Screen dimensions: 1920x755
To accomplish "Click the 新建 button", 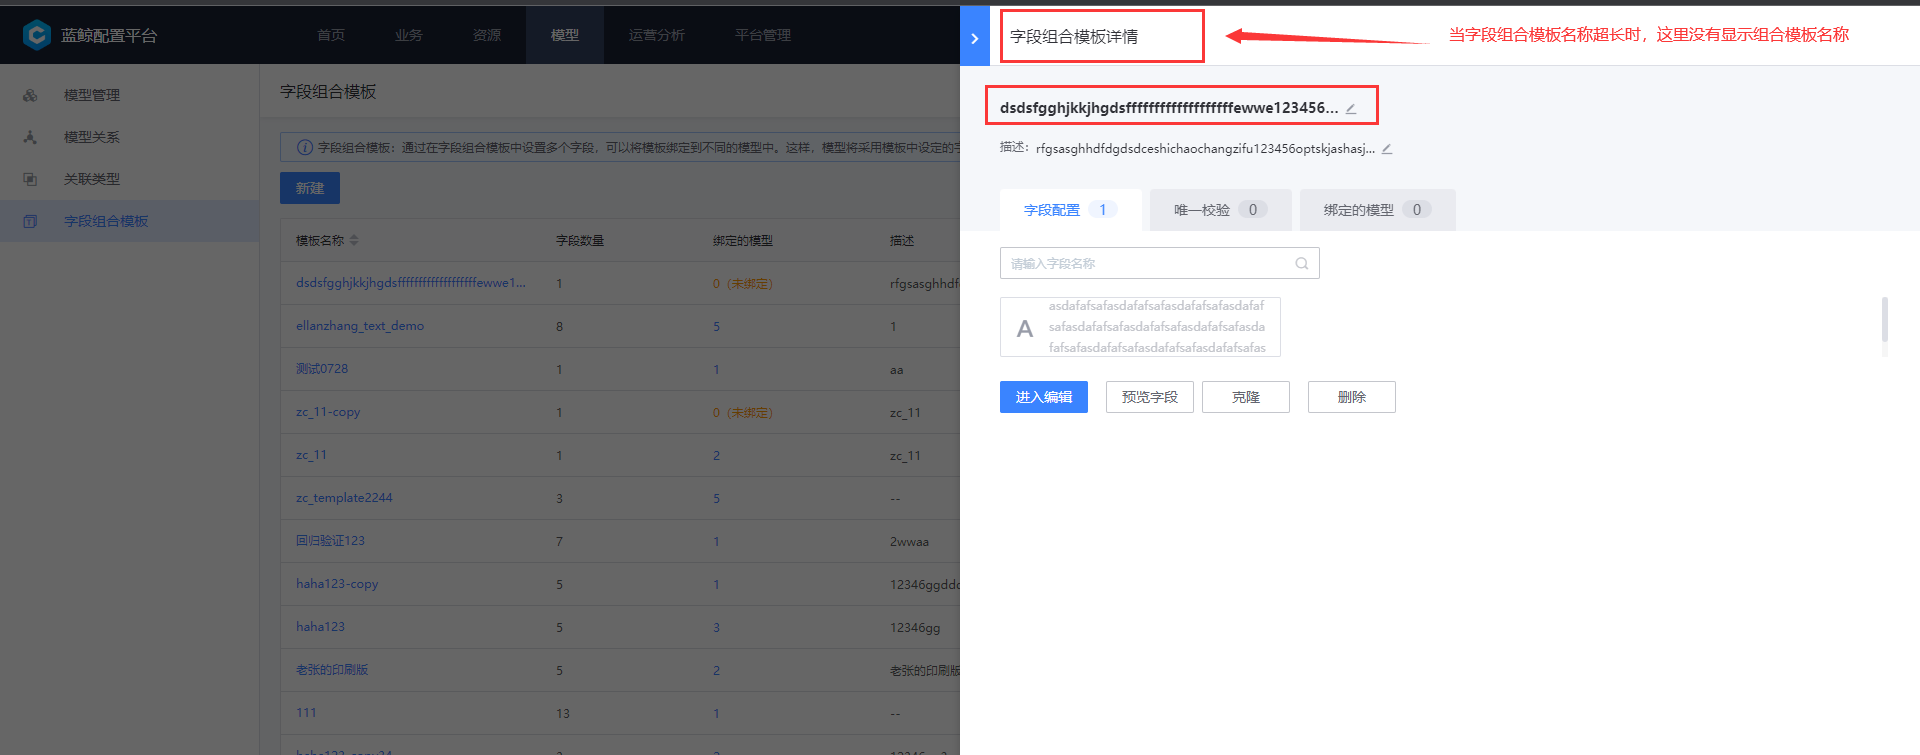I will (310, 188).
